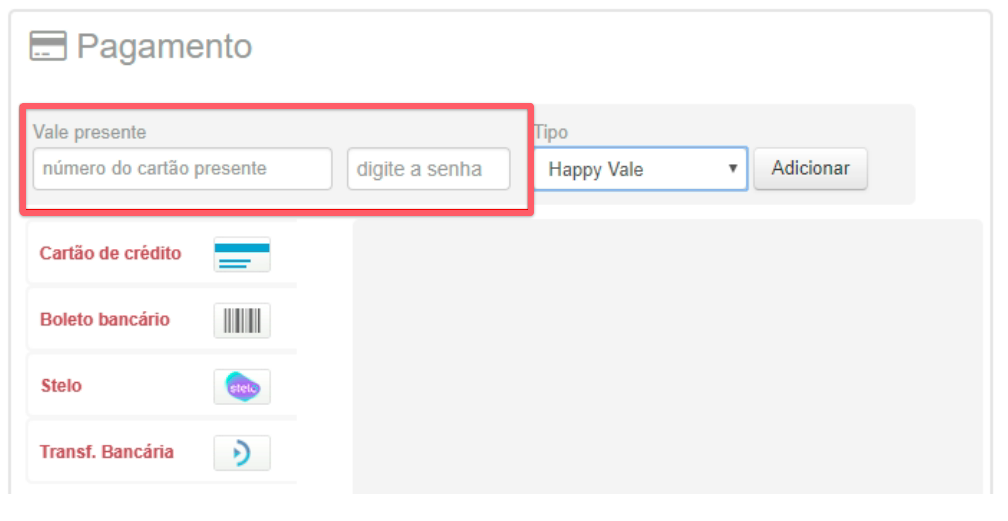Select the Cartão de crédito payment tab
This screenshot has width=1008, height=521.
click(x=111, y=254)
